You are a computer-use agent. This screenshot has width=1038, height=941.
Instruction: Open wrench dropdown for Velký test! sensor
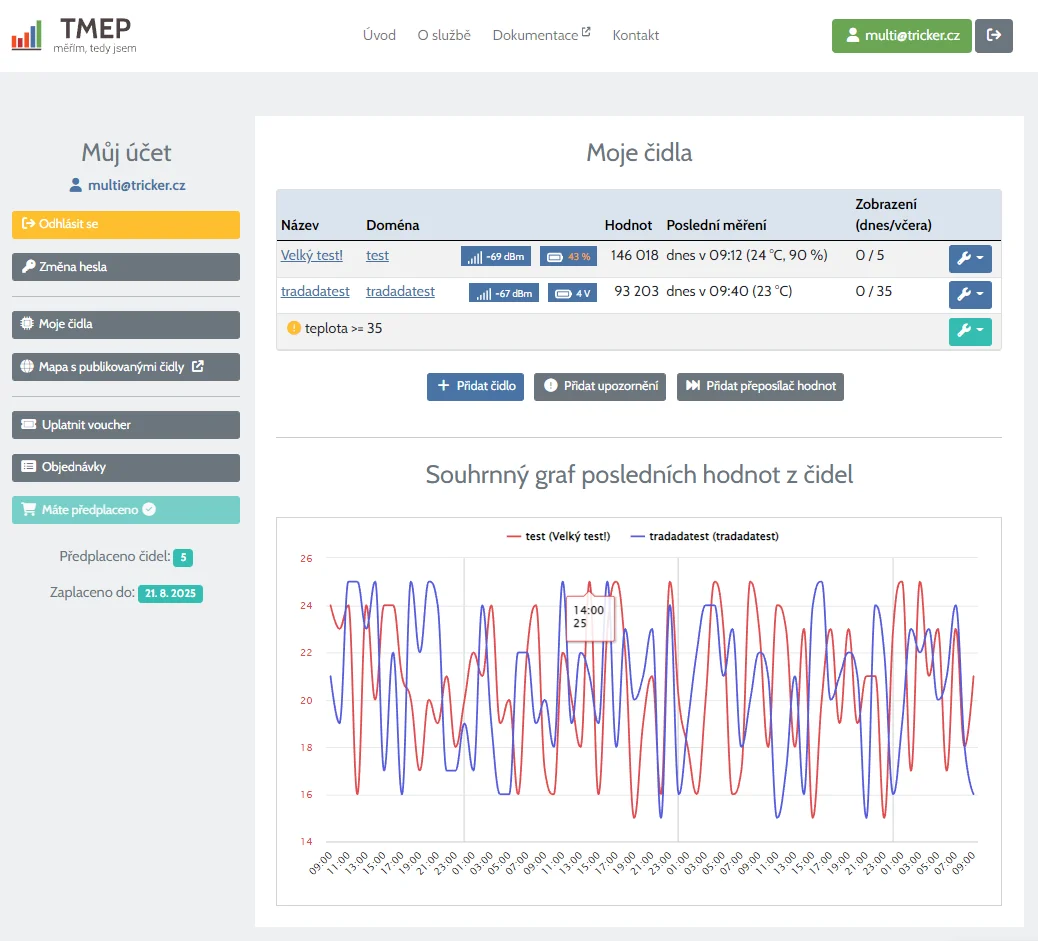(969, 259)
